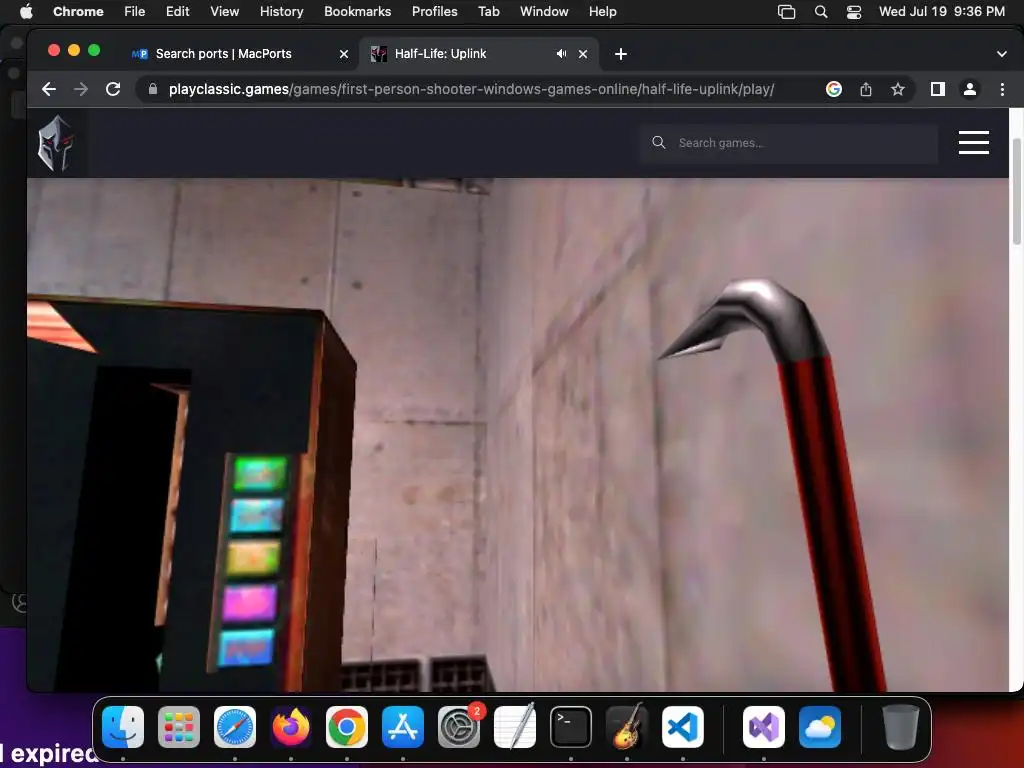This screenshot has width=1024, height=768.
Task: Open Safari from the Dock
Action: [235, 727]
